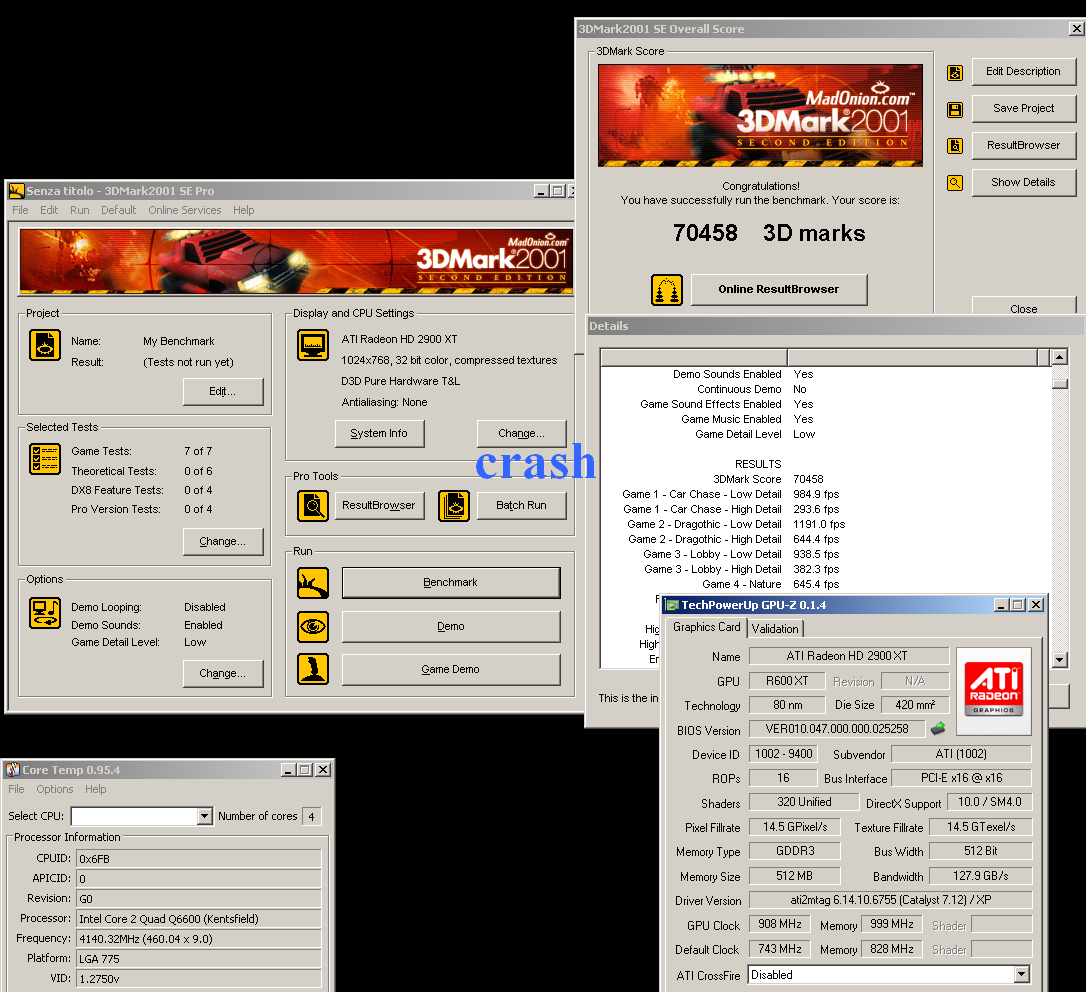Click the Edit... button in Project

(223, 391)
